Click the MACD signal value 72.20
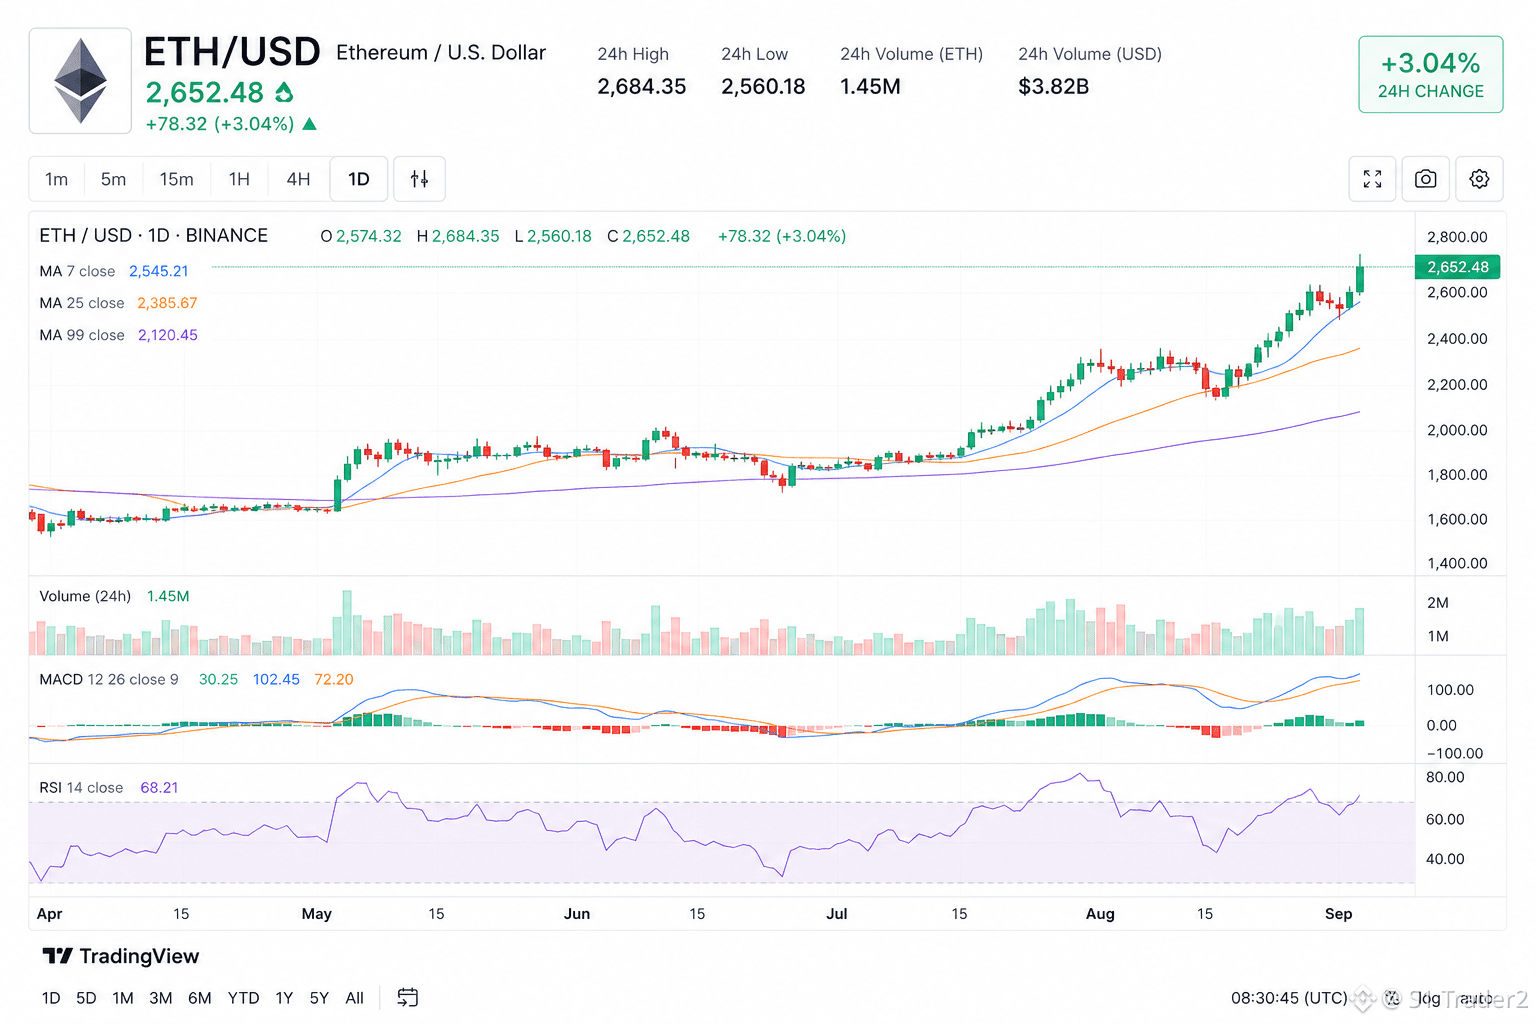 [x=334, y=679]
